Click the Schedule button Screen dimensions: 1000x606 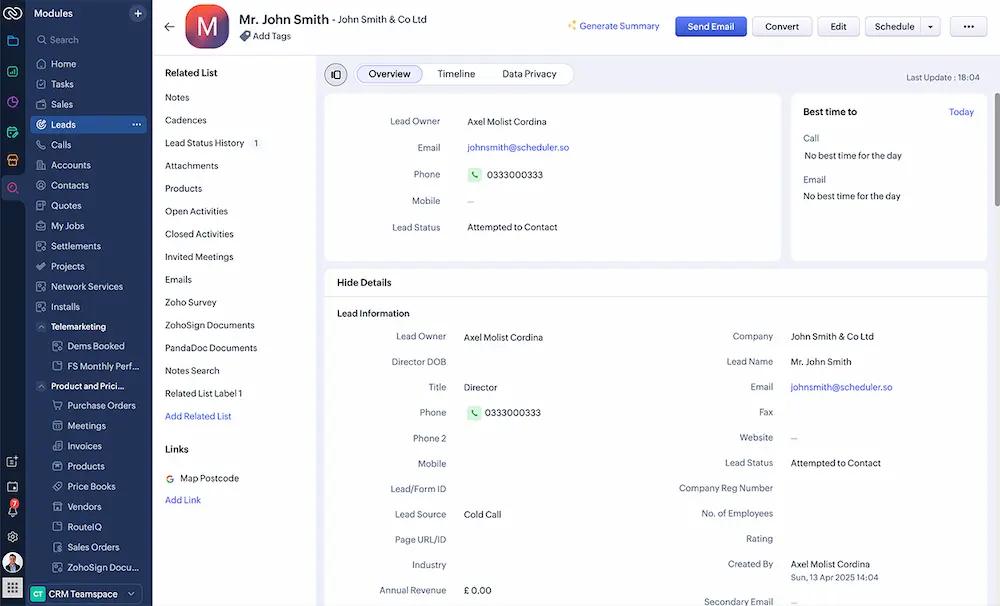894,26
